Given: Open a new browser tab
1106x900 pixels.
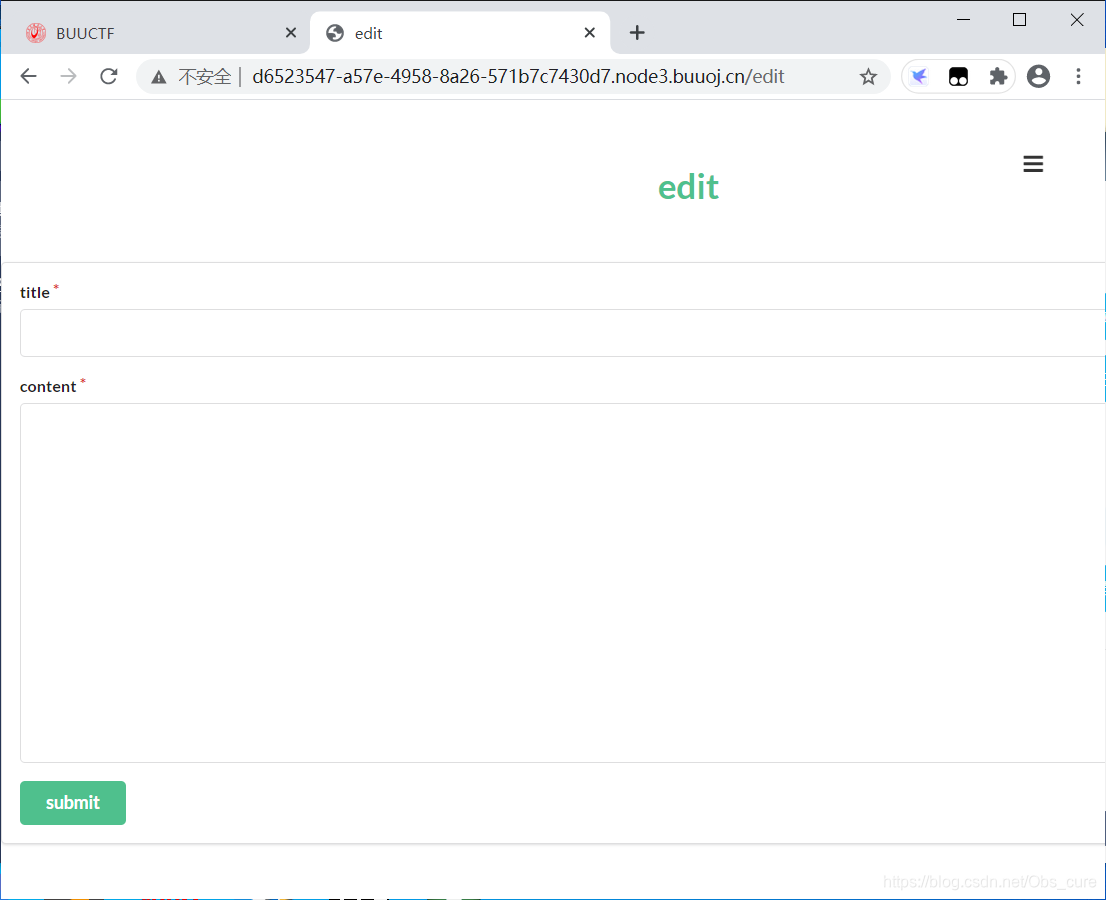Looking at the screenshot, I should point(637,33).
